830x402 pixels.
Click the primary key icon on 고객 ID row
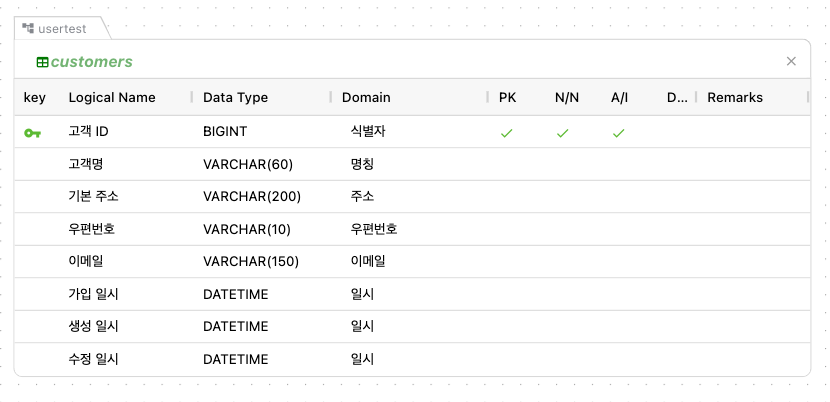(32, 133)
